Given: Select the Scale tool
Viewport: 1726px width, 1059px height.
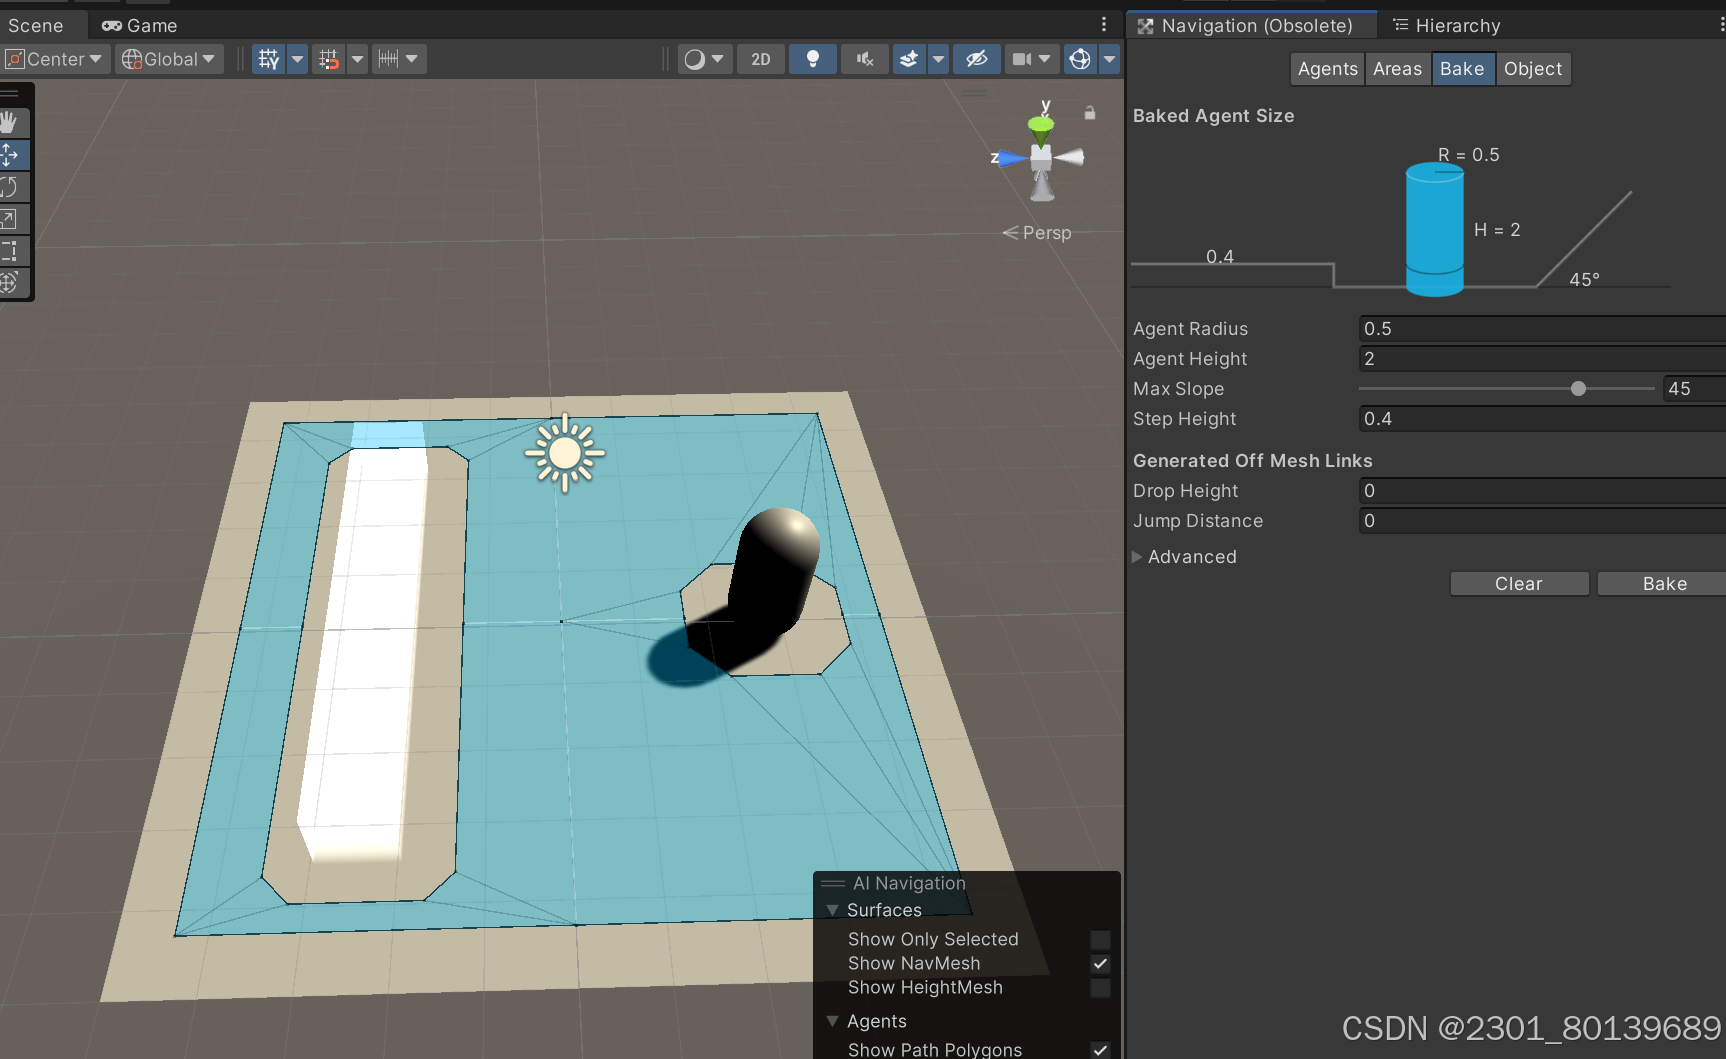Looking at the screenshot, I should click(x=11, y=219).
